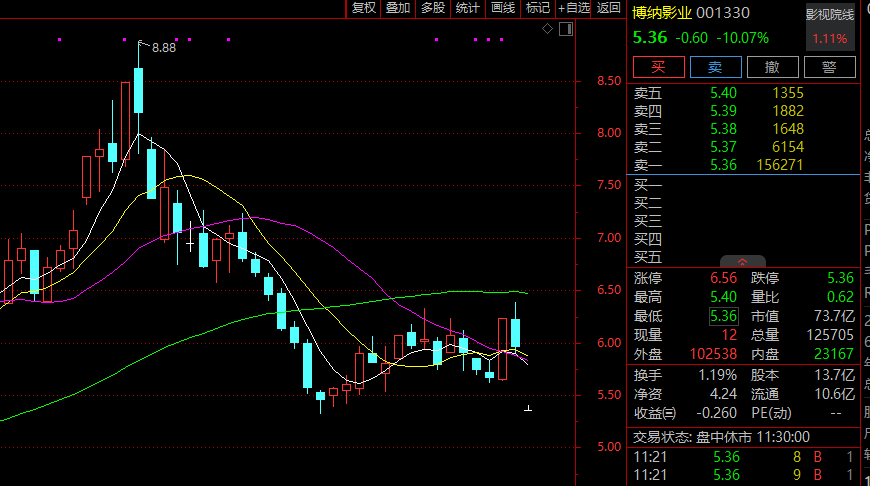Click the boxed 最低 5.36 value

click(x=724, y=316)
